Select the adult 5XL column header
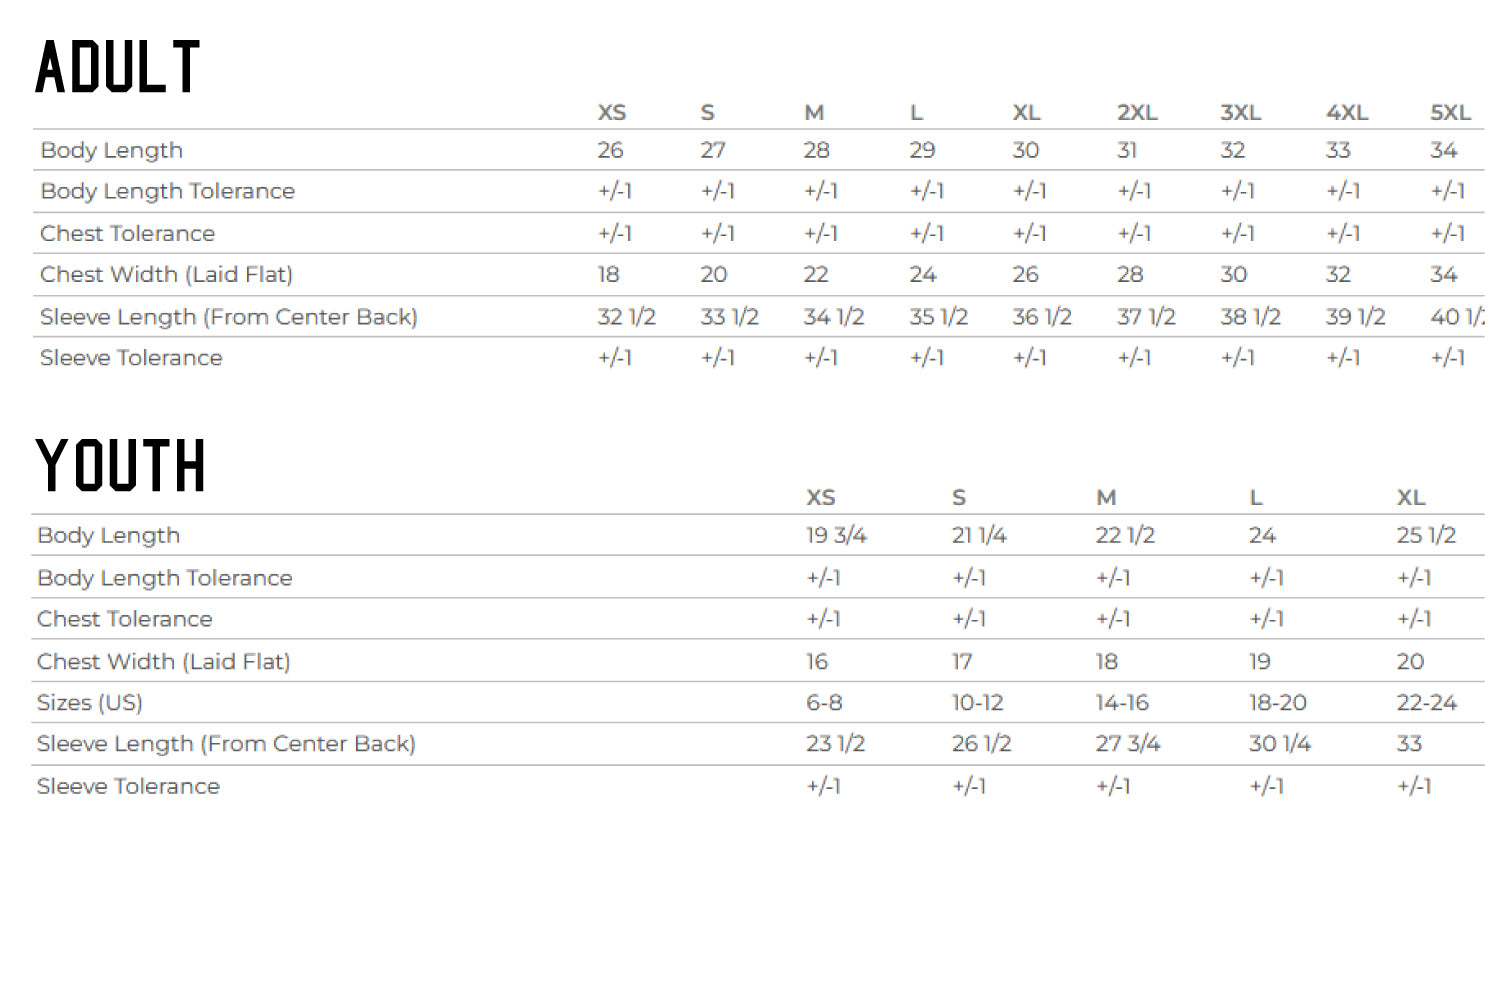 (1450, 113)
